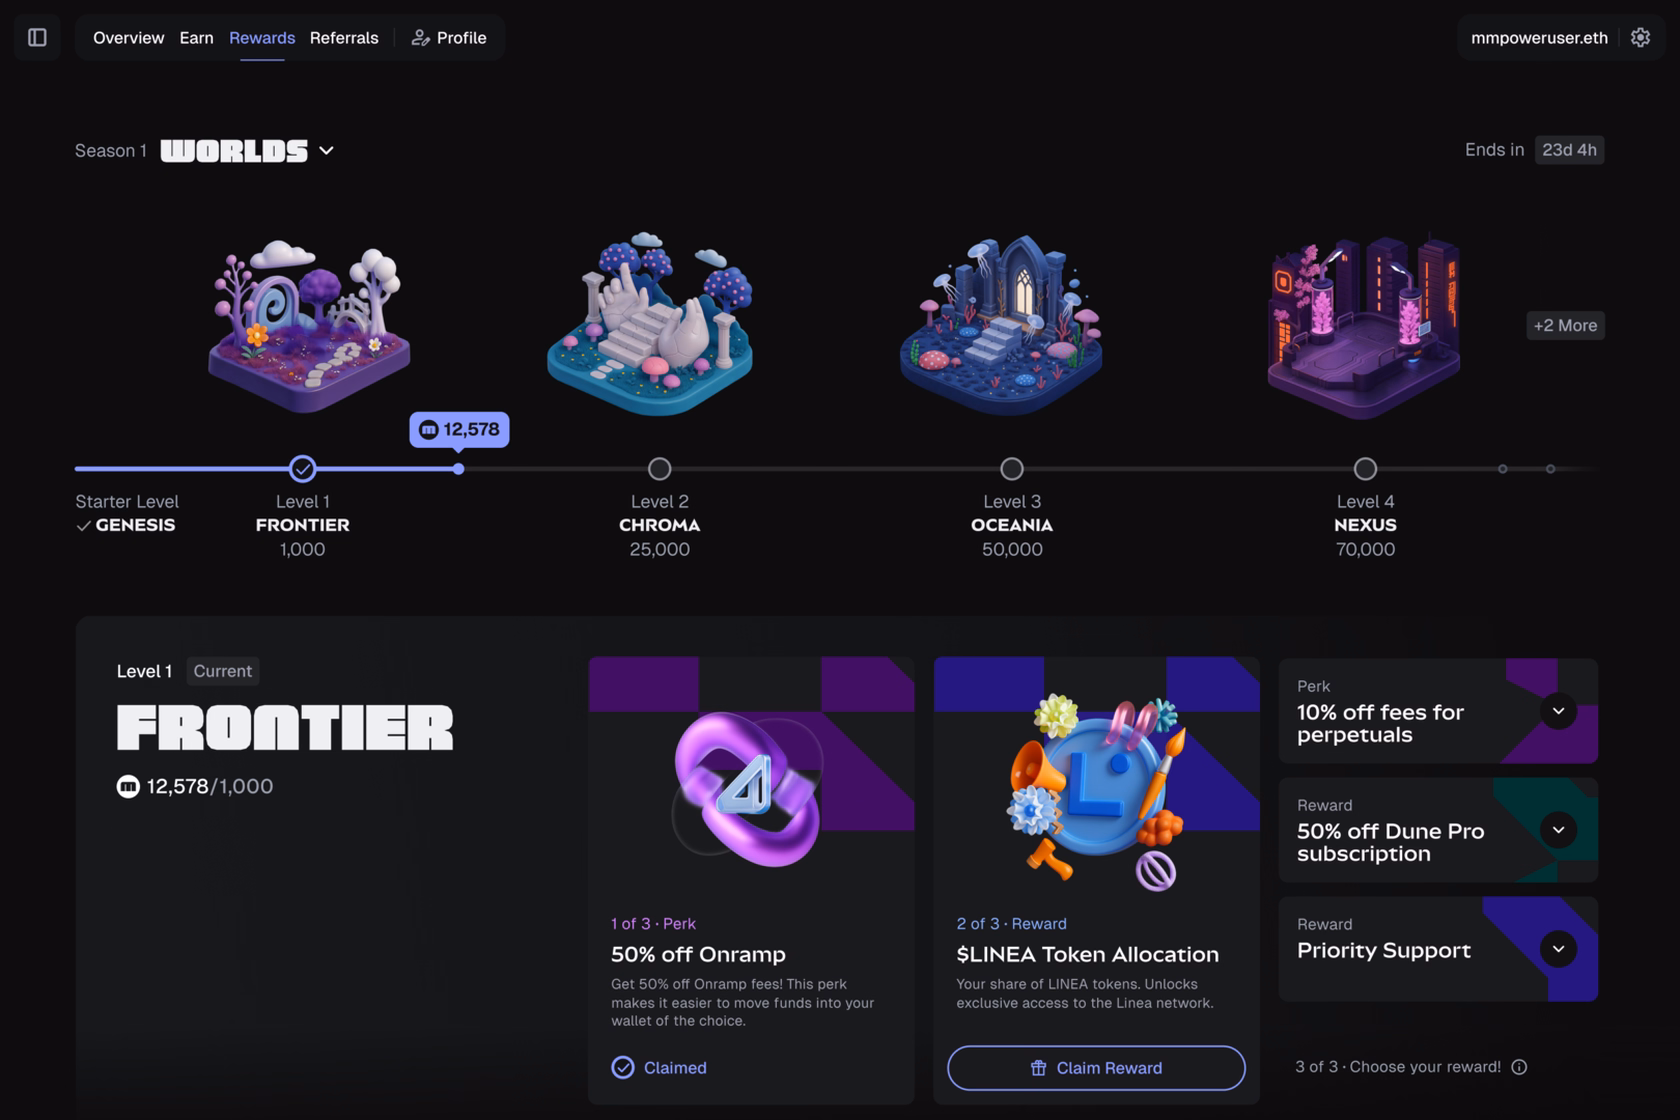Click the 12,578 points progress marker

[x=459, y=430]
